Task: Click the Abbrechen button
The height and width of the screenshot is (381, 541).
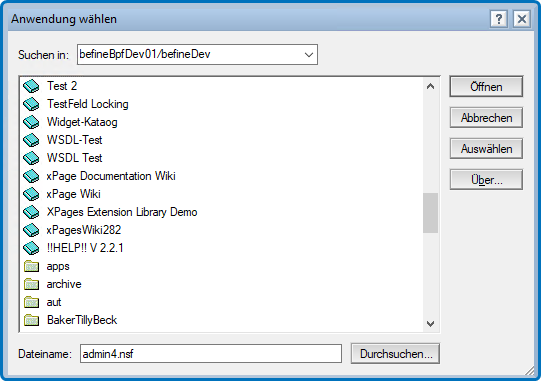Action: click(x=486, y=118)
